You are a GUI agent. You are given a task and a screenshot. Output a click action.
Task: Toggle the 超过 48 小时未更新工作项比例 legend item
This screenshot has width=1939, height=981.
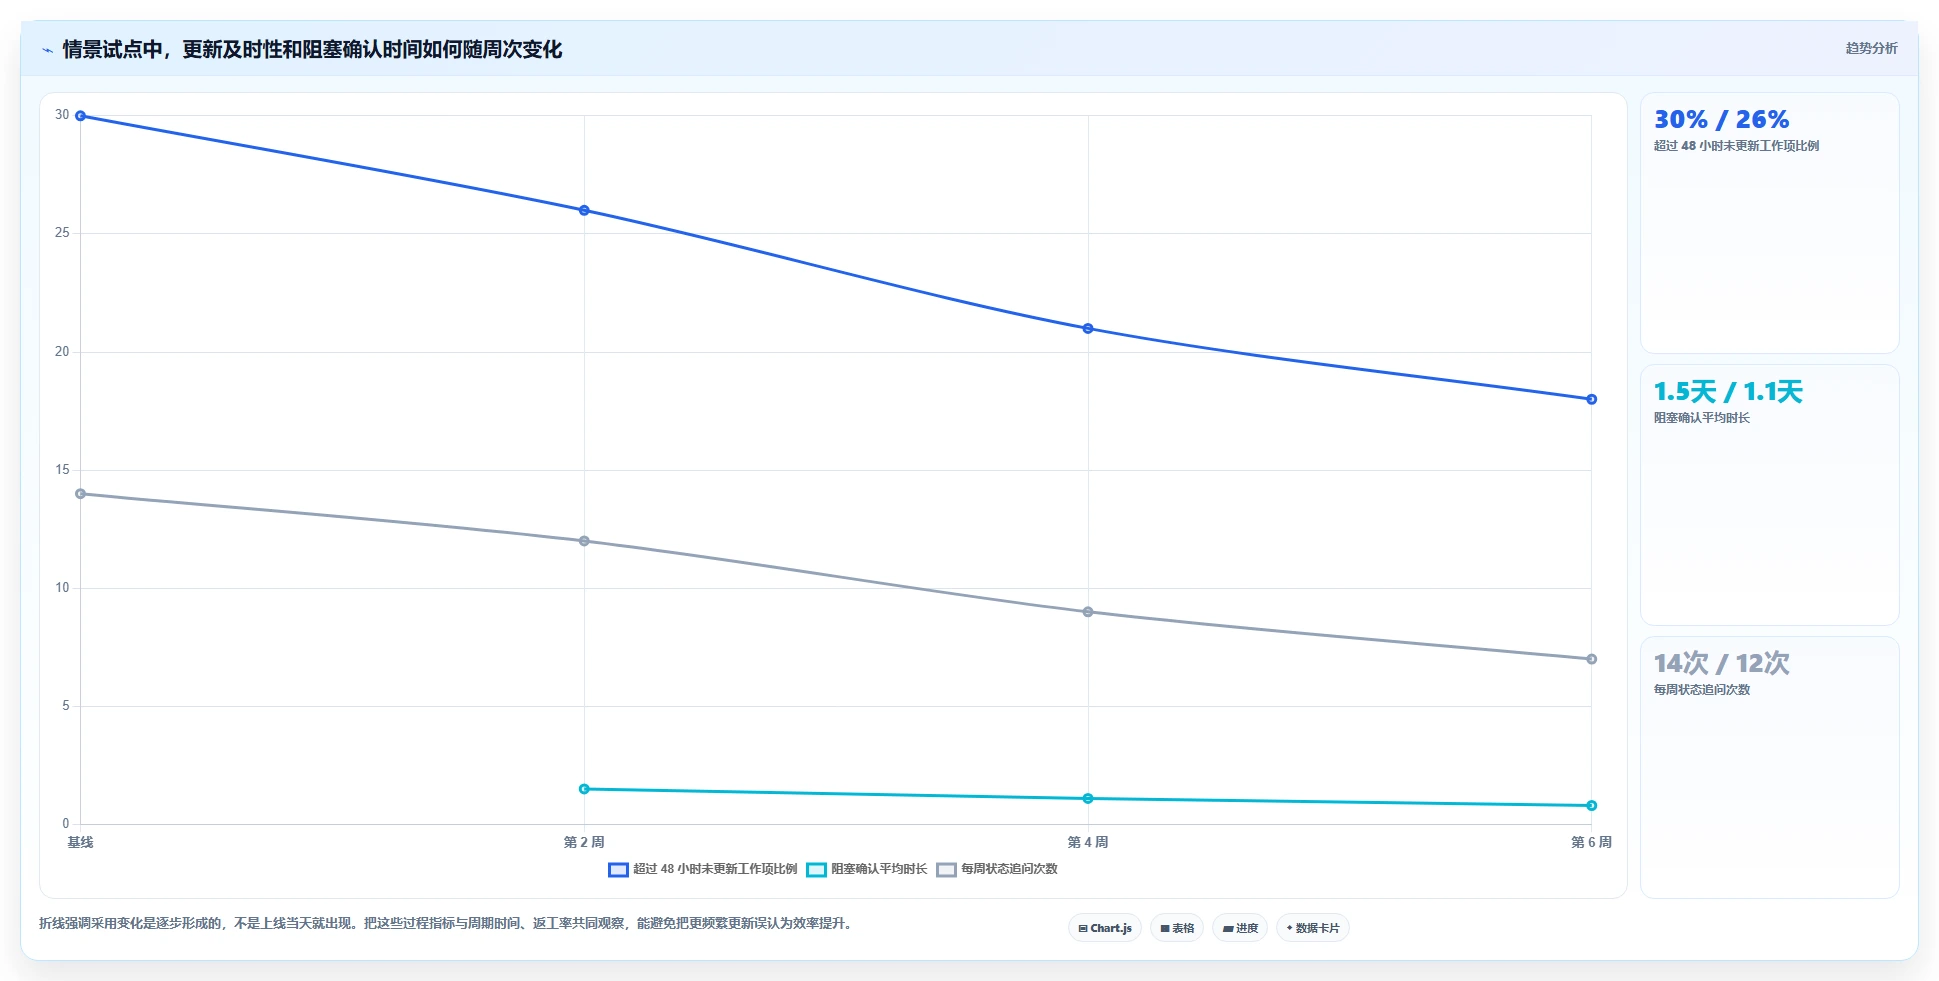click(702, 869)
